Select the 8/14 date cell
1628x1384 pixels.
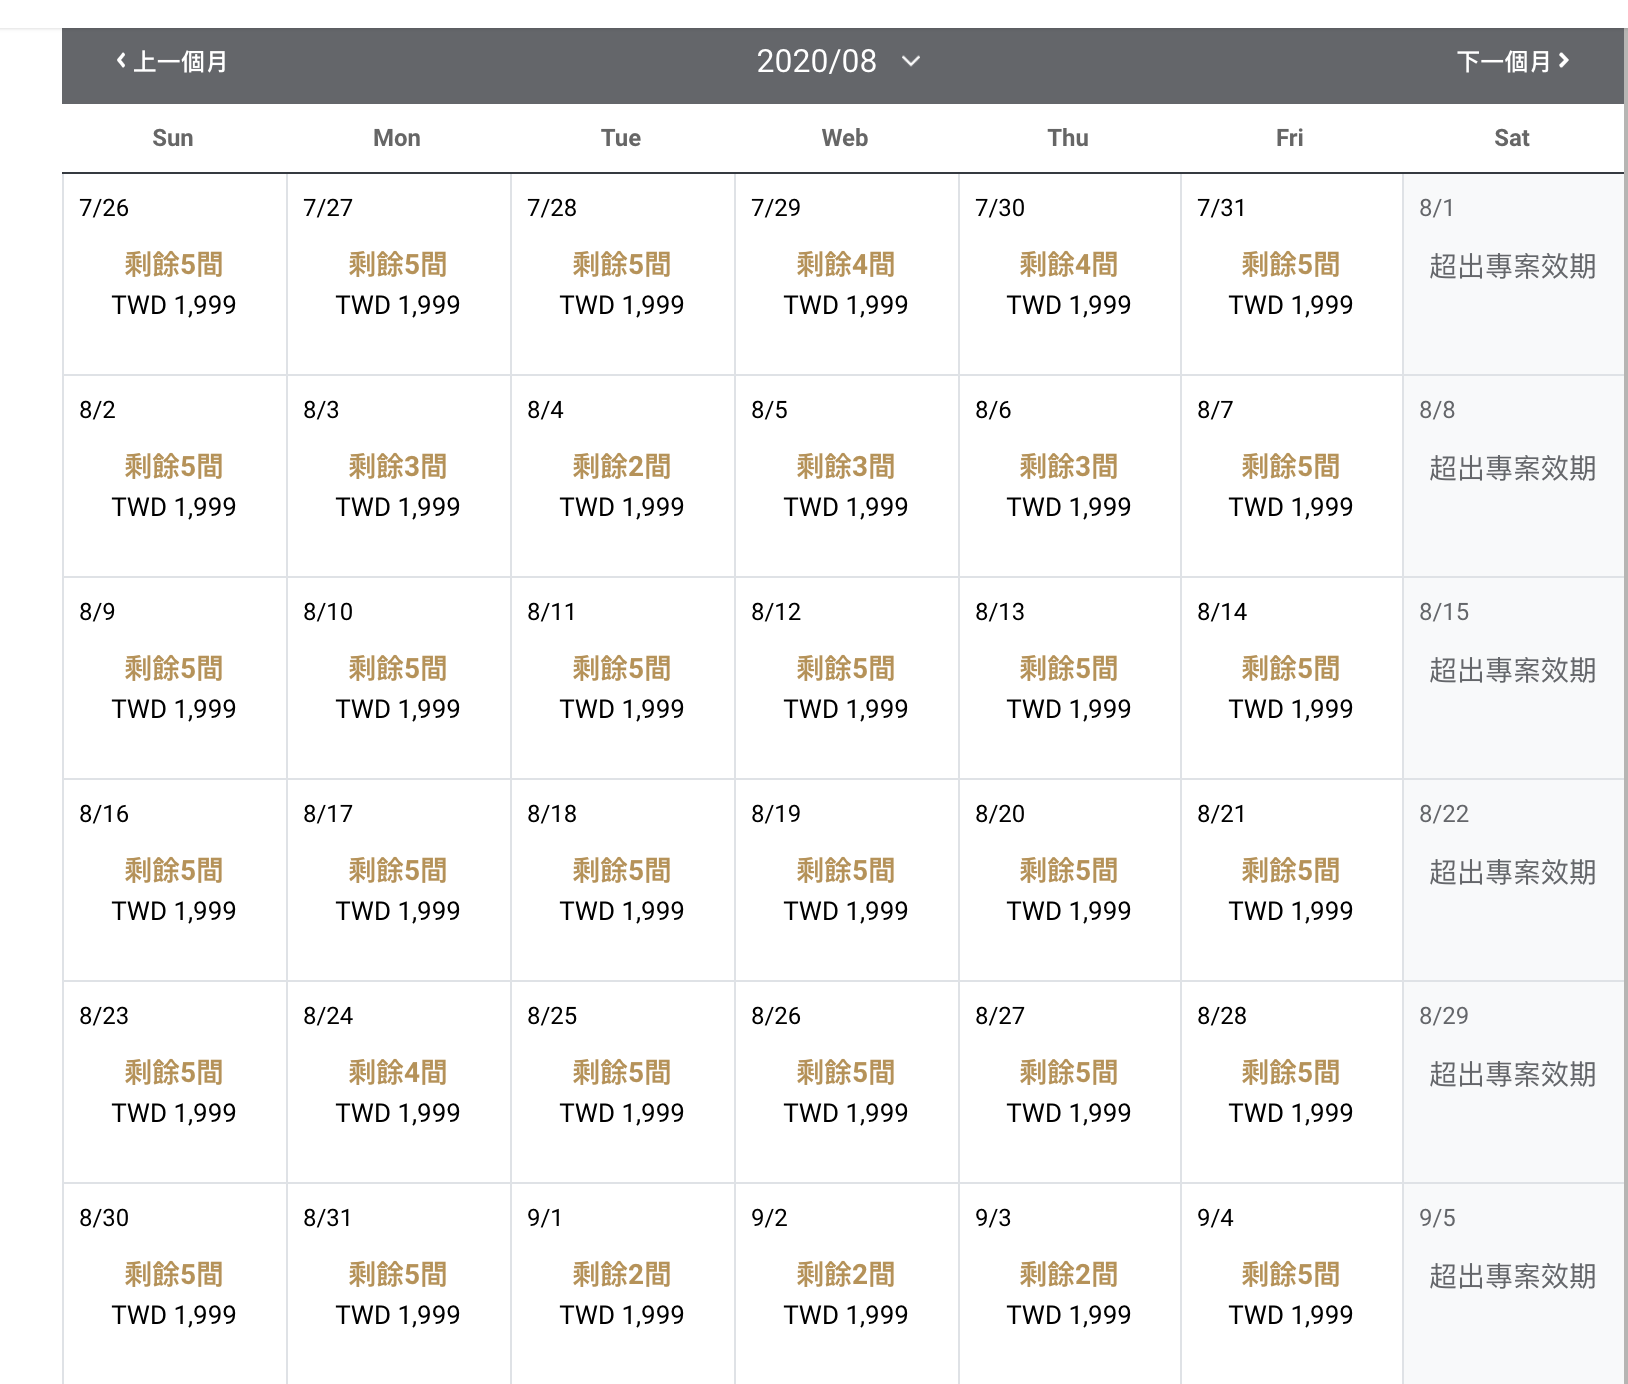[x=1291, y=679]
